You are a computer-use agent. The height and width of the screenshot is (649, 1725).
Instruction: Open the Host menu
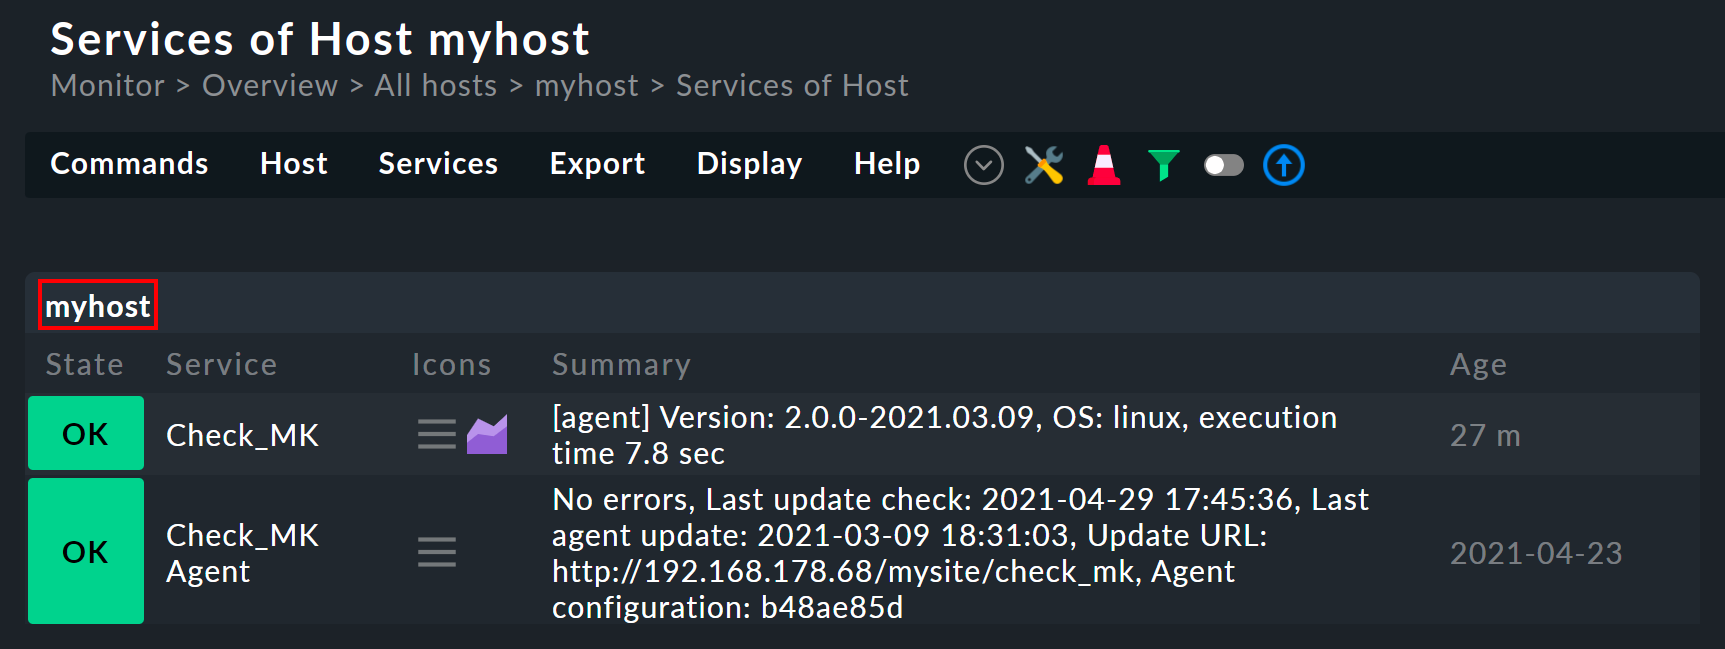point(293,164)
